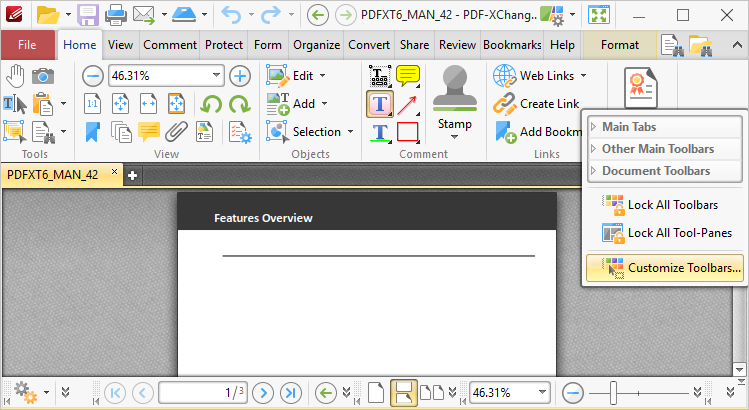
Task: Enable single page layout in status bar
Action: tap(376, 392)
